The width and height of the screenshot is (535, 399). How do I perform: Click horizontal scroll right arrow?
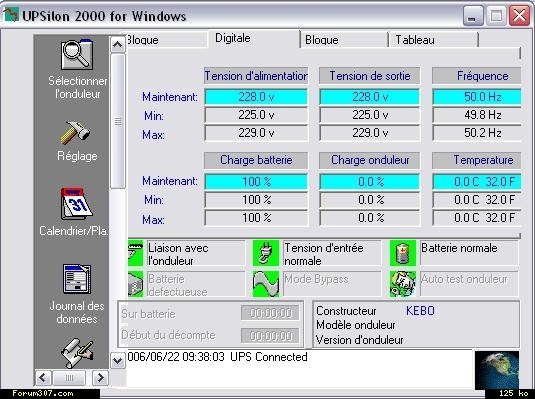pyautogui.click(x=100, y=378)
